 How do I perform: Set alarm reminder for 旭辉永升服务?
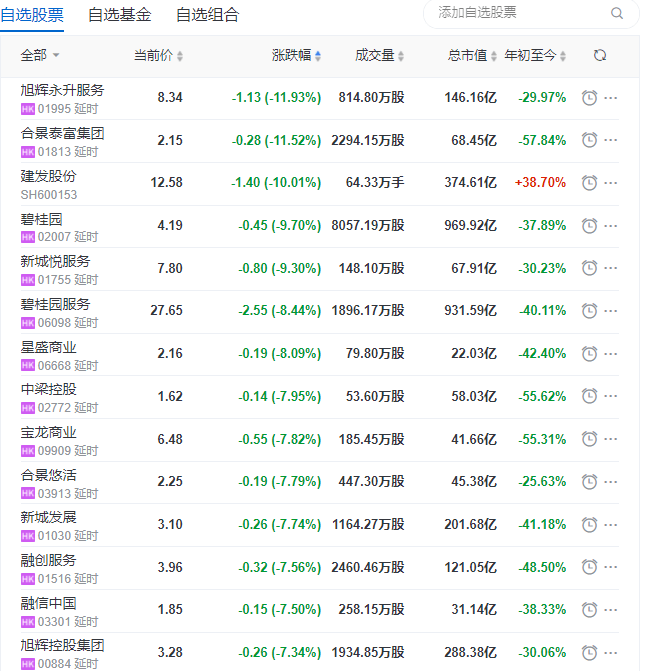(x=590, y=98)
